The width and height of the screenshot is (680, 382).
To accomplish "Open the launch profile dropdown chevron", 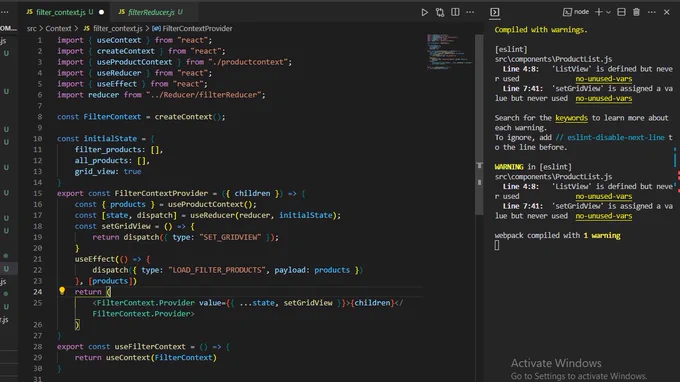I will point(608,12).
